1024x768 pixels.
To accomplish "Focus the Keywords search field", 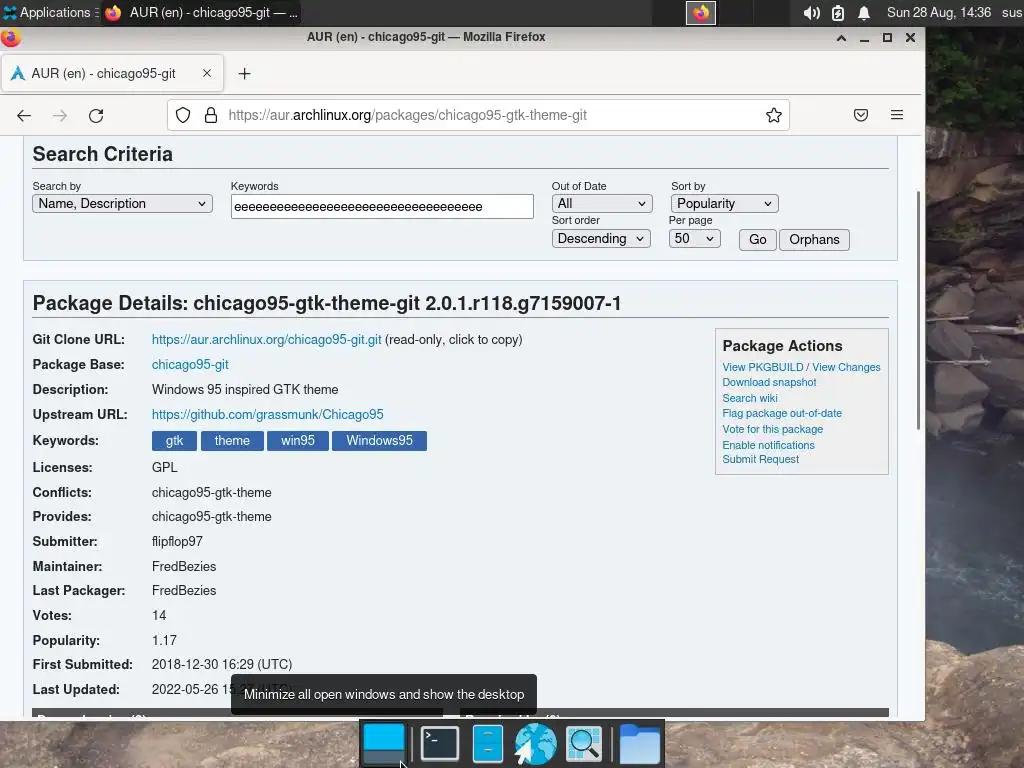I will 382,206.
